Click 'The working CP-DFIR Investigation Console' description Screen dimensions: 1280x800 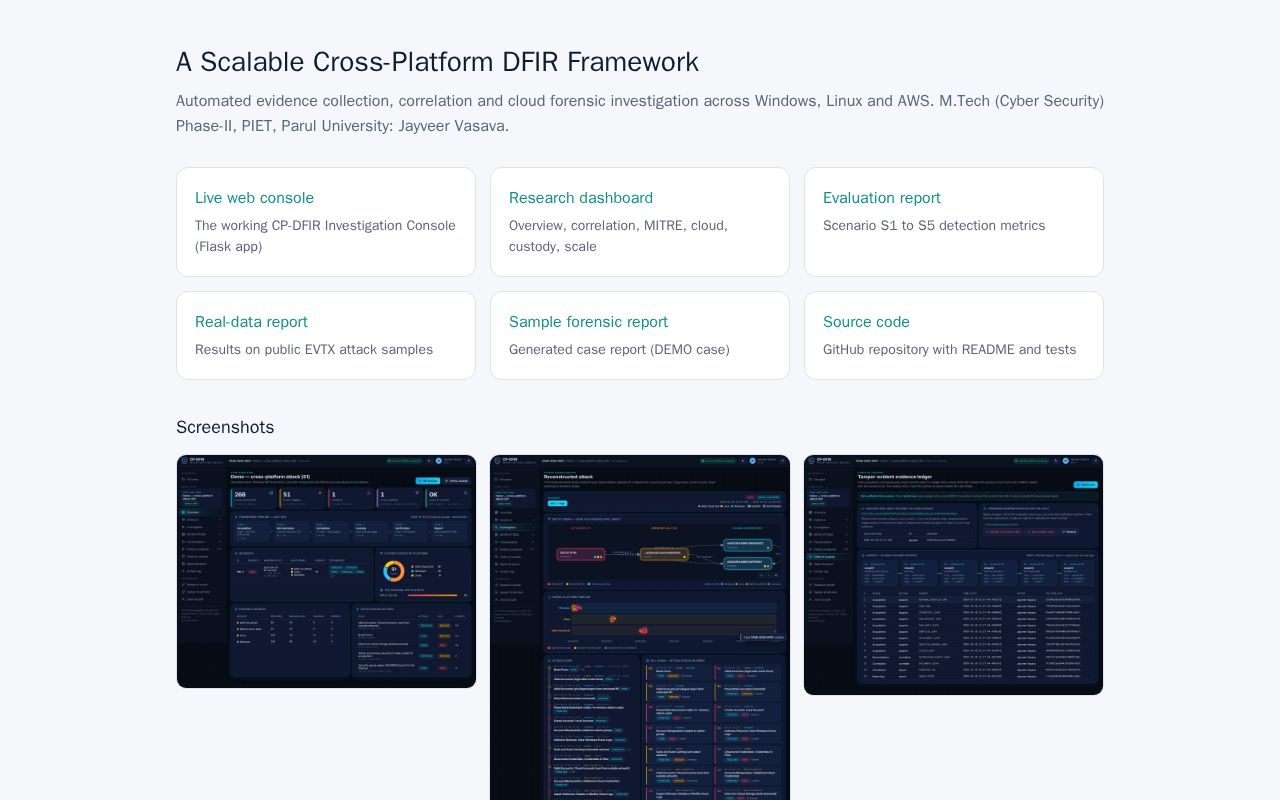click(x=326, y=236)
